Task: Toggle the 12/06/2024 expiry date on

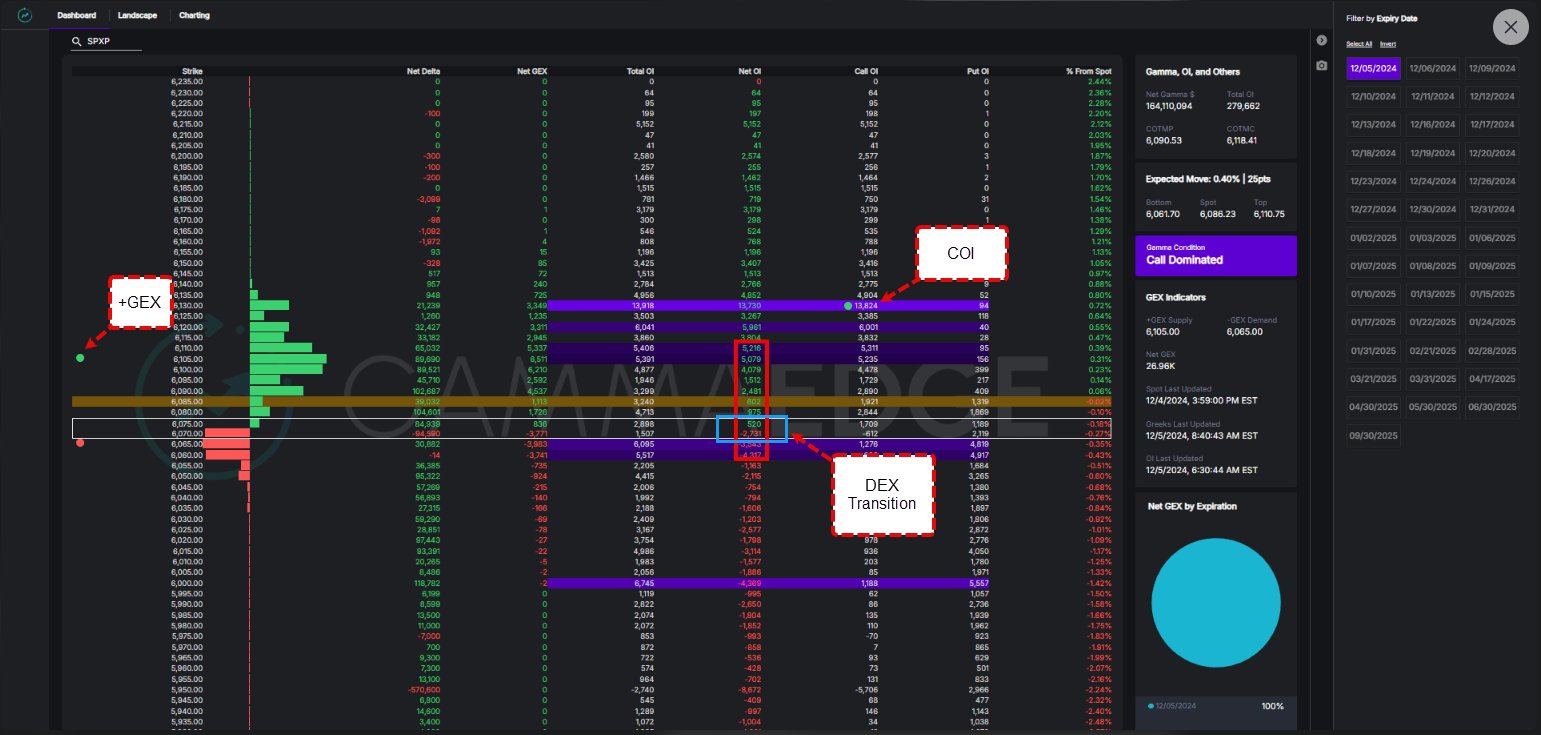Action: click(1430, 67)
